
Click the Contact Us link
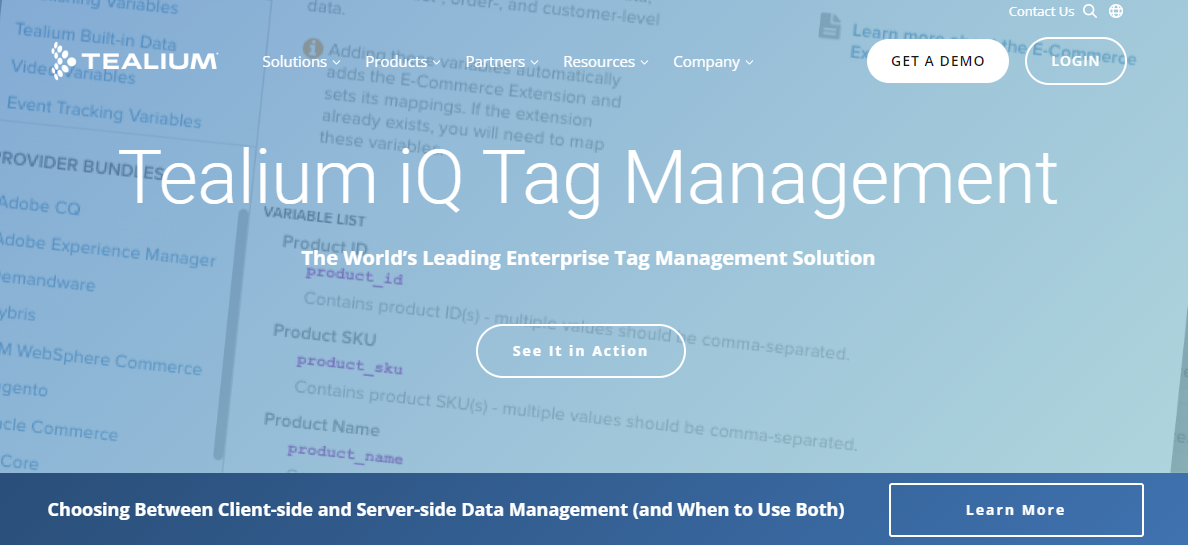click(1041, 11)
